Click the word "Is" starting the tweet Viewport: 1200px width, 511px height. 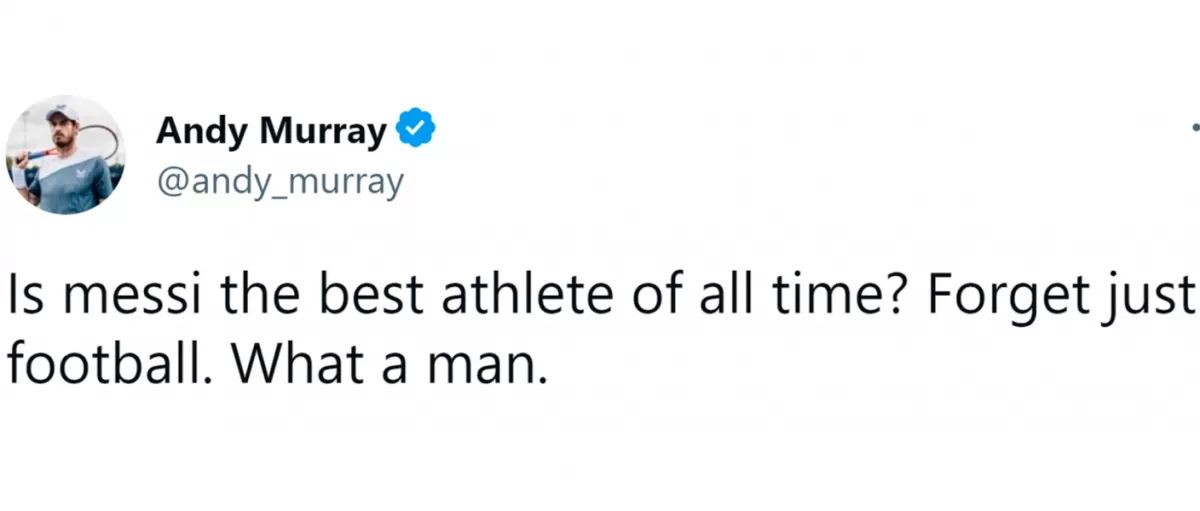[23, 297]
